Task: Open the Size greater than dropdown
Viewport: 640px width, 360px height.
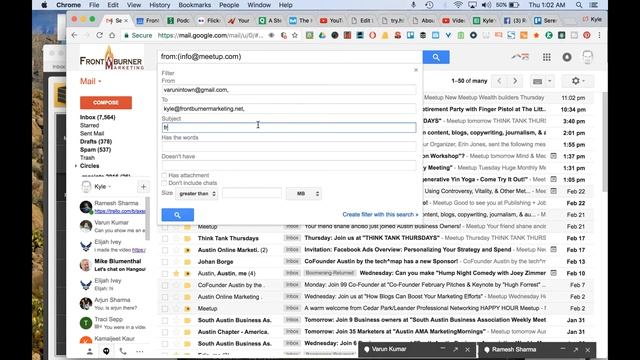Action: tap(196, 193)
